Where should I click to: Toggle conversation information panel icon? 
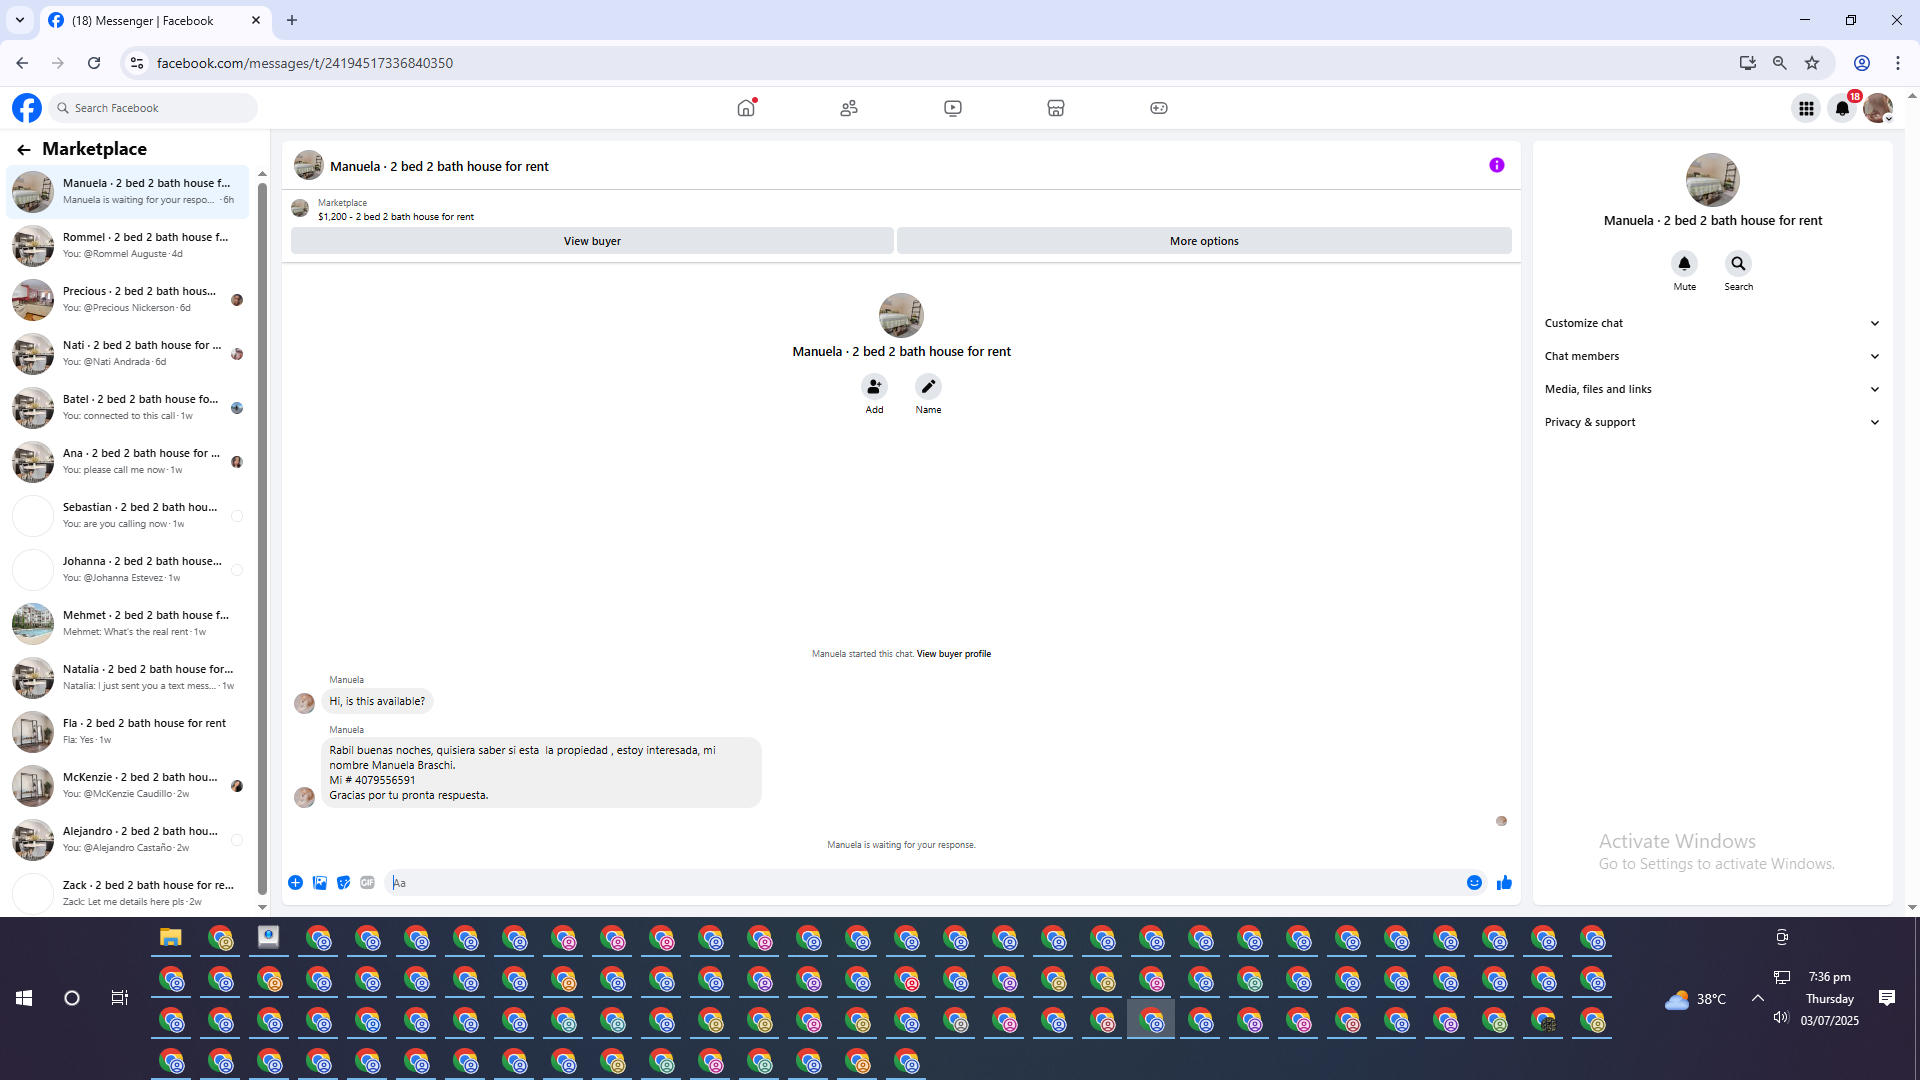pyautogui.click(x=1496, y=166)
